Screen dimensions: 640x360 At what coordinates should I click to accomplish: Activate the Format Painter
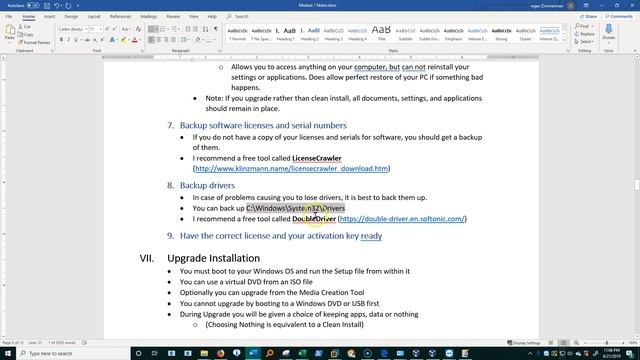pos(34,42)
